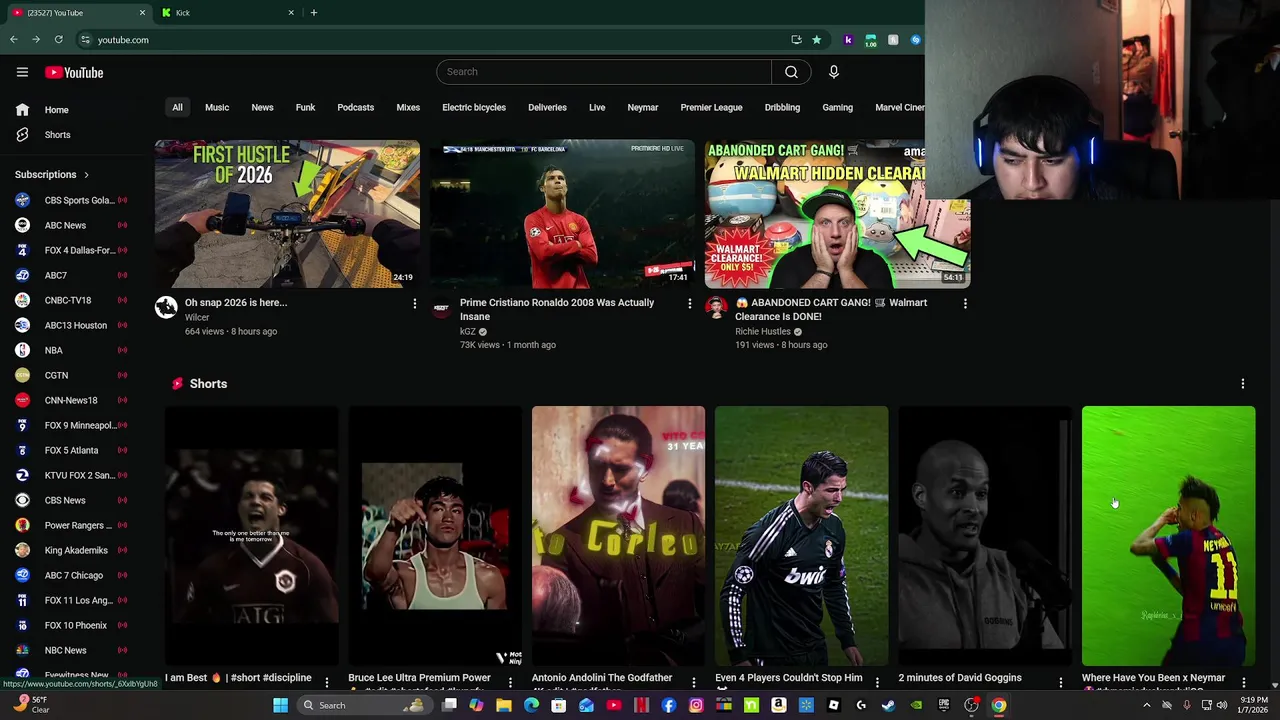Click Richie Hustles channel avatar

(716, 307)
